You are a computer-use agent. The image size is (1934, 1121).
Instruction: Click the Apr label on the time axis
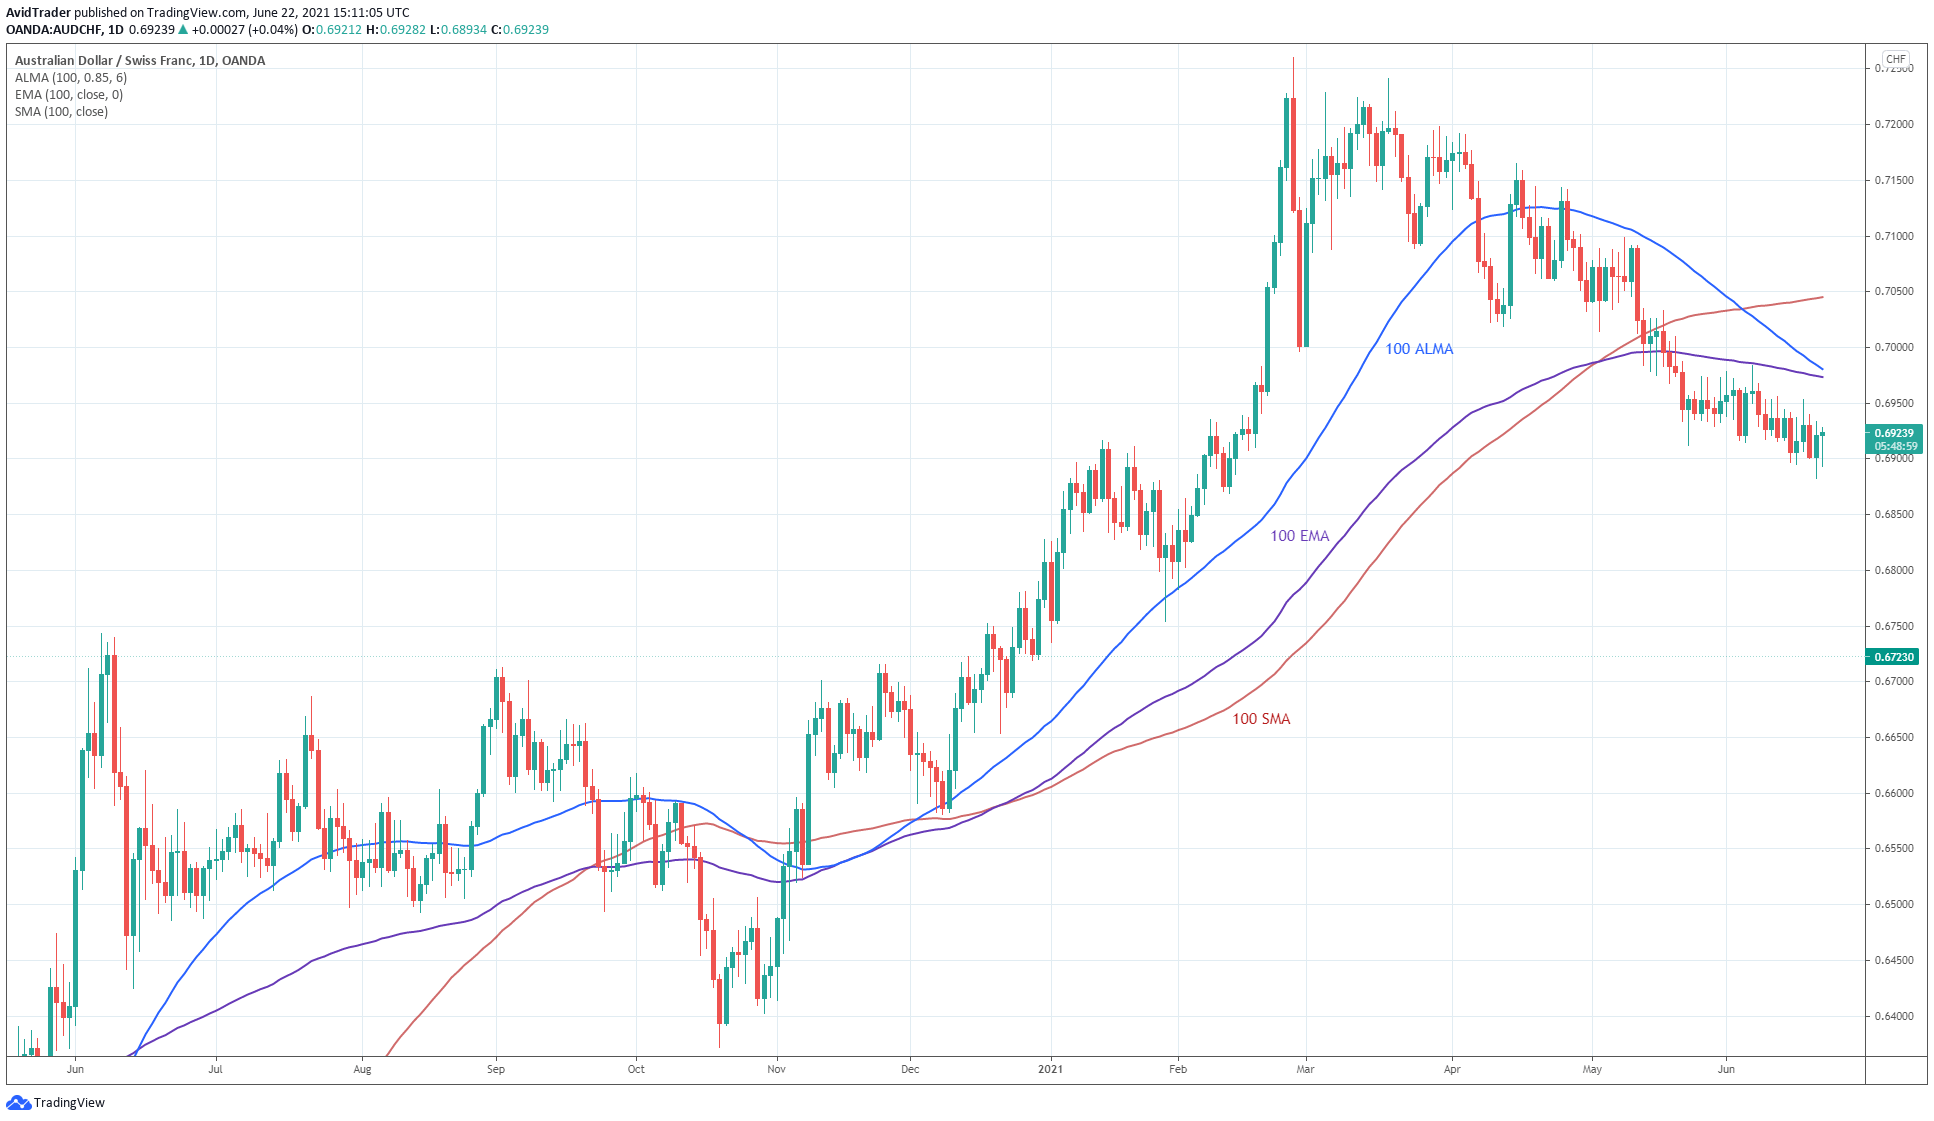(x=1452, y=1069)
